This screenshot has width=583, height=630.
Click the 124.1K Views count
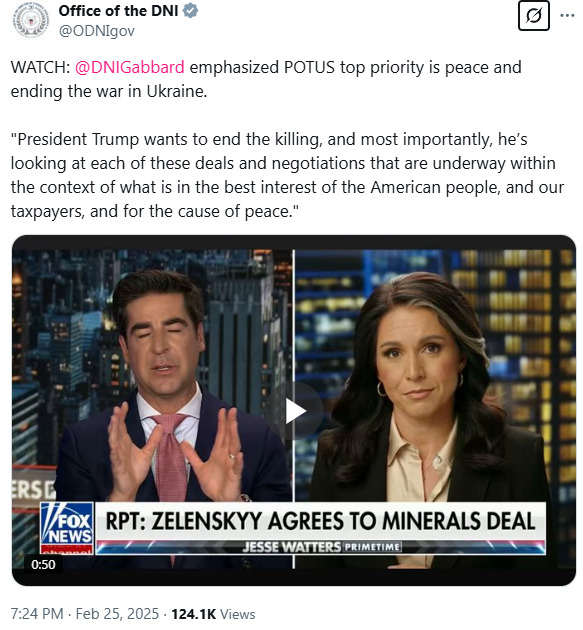point(213,614)
